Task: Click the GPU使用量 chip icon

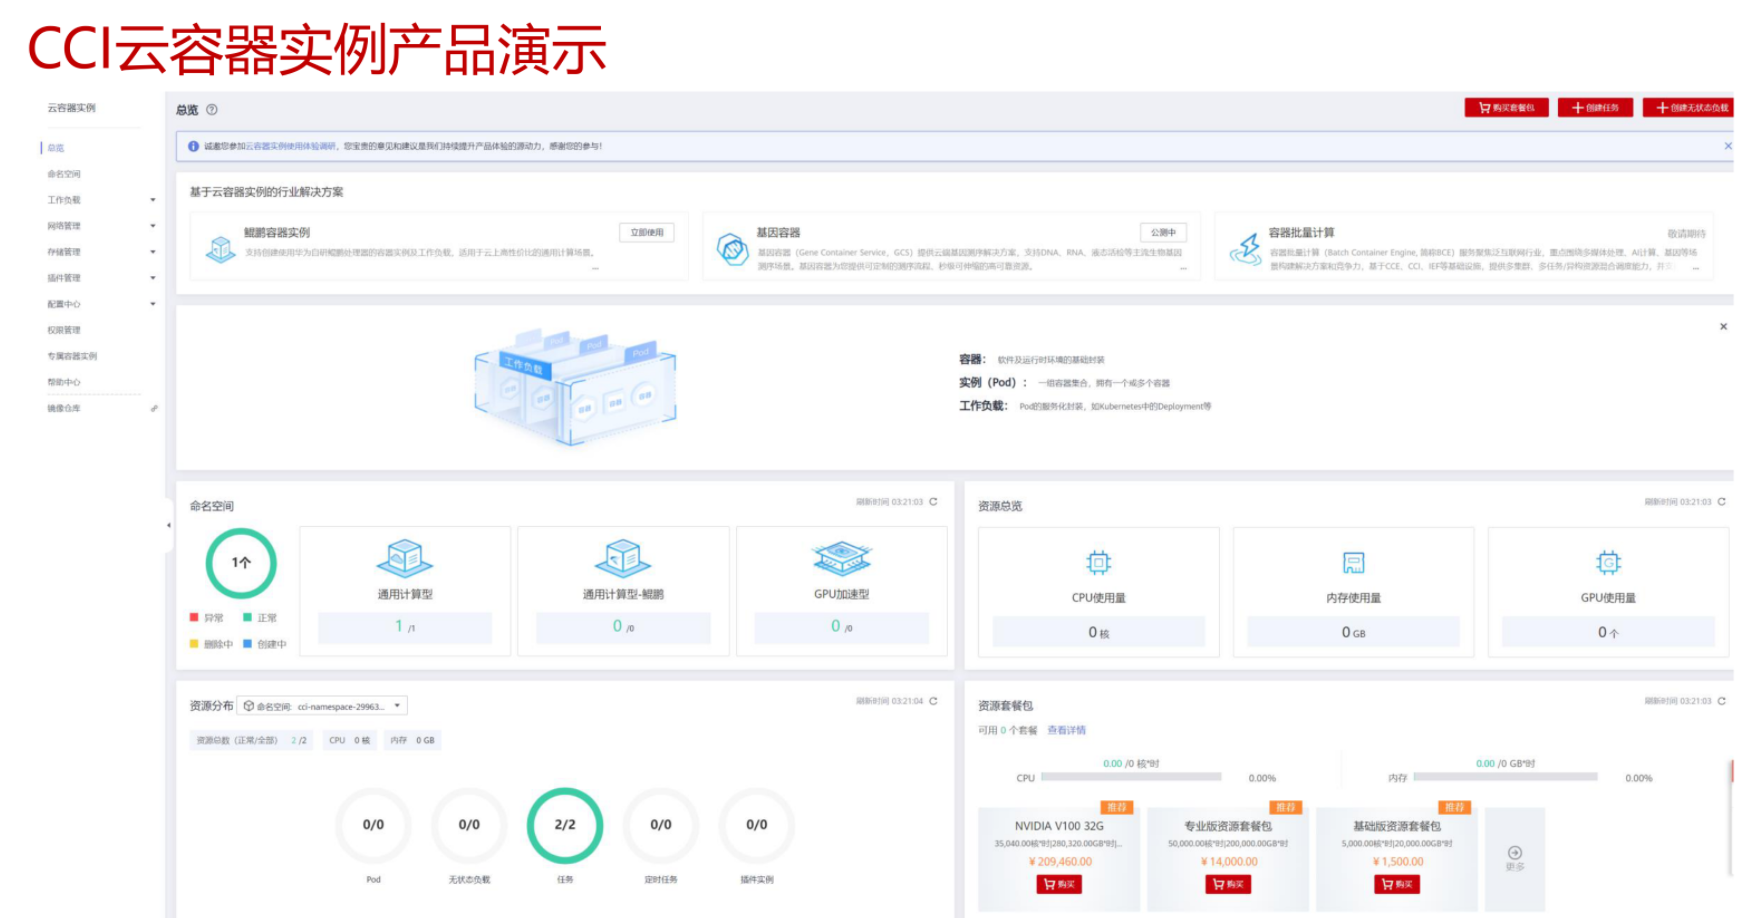Action: click(1608, 562)
